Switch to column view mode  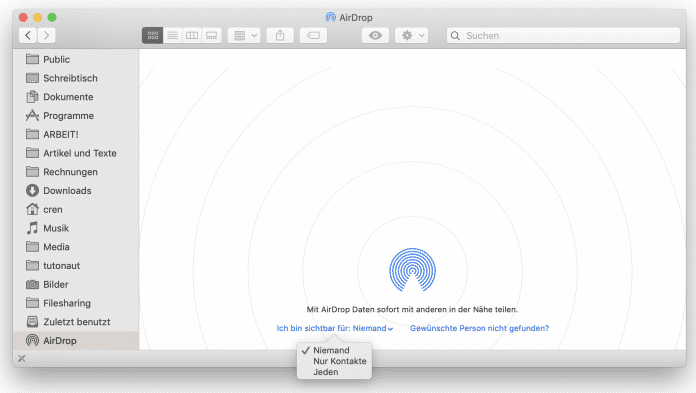pyautogui.click(x=192, y=36)
